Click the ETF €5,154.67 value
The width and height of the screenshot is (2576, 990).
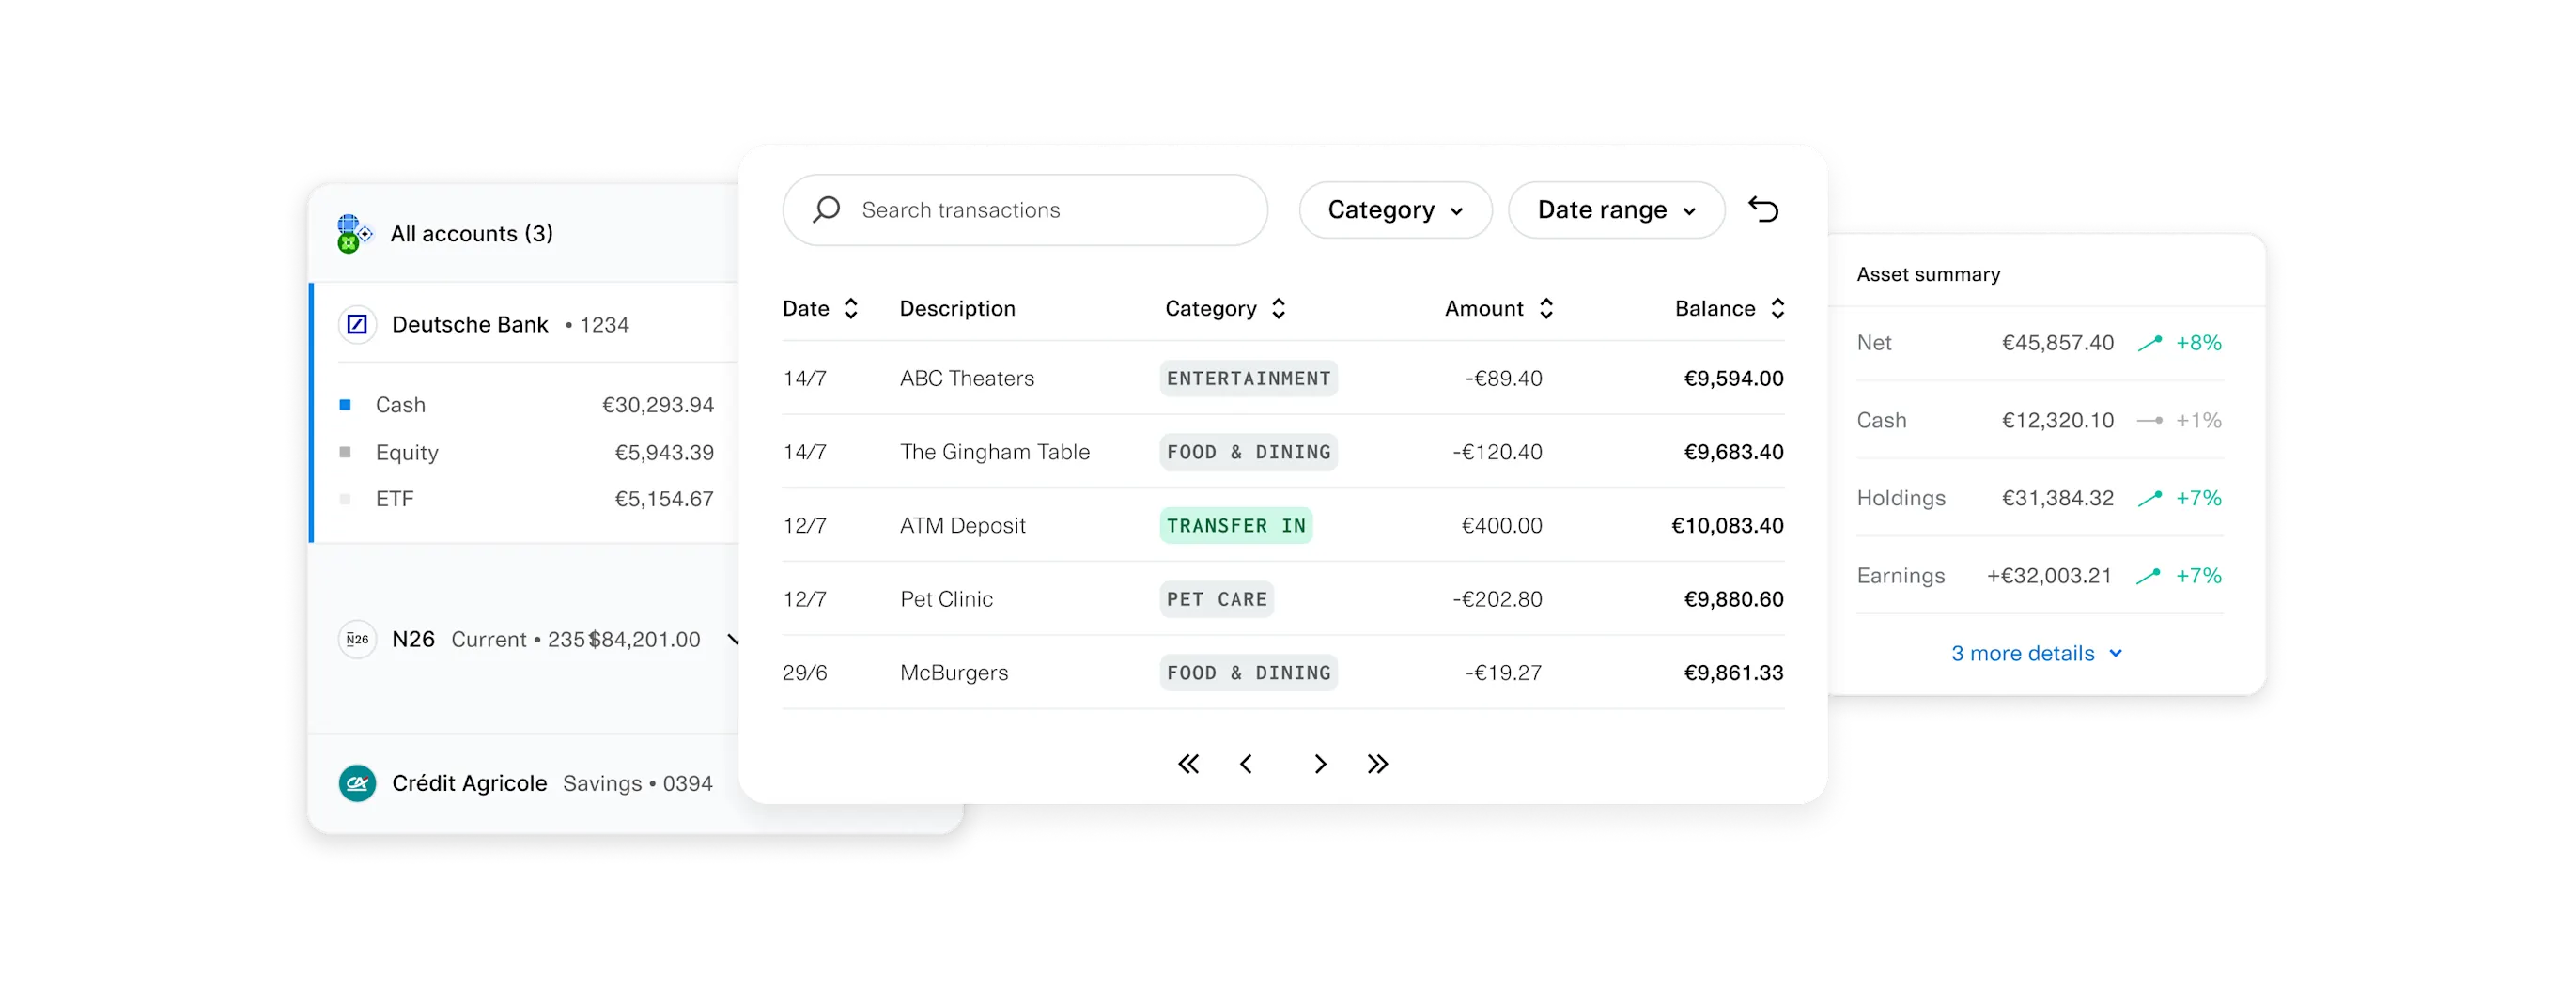(664, 499)
